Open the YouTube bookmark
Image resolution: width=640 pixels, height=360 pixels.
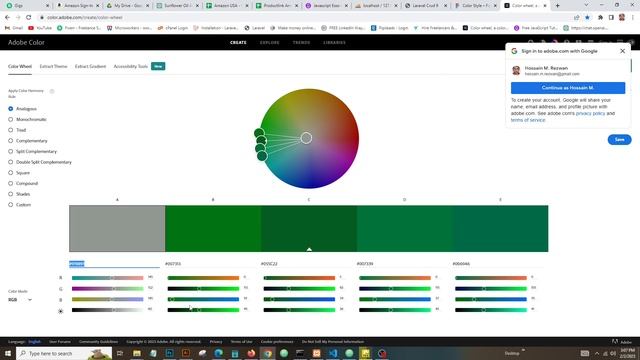coord(40,28)
